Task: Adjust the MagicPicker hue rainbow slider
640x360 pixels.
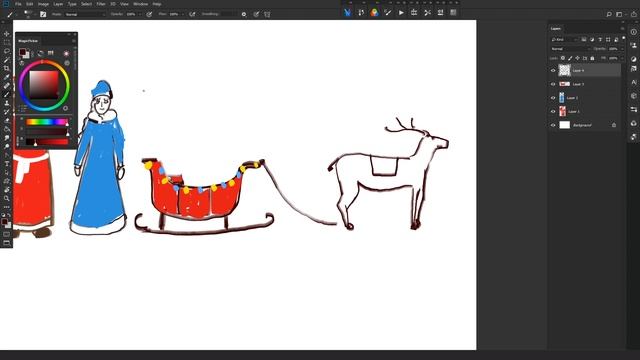Action: [x=46, y=122]
